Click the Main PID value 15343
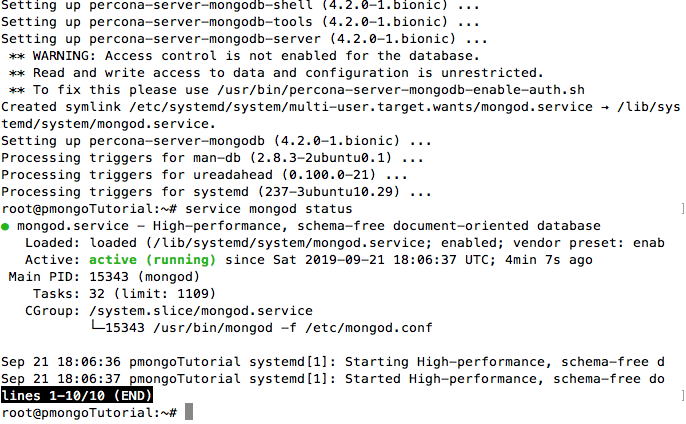 point(109,277)
